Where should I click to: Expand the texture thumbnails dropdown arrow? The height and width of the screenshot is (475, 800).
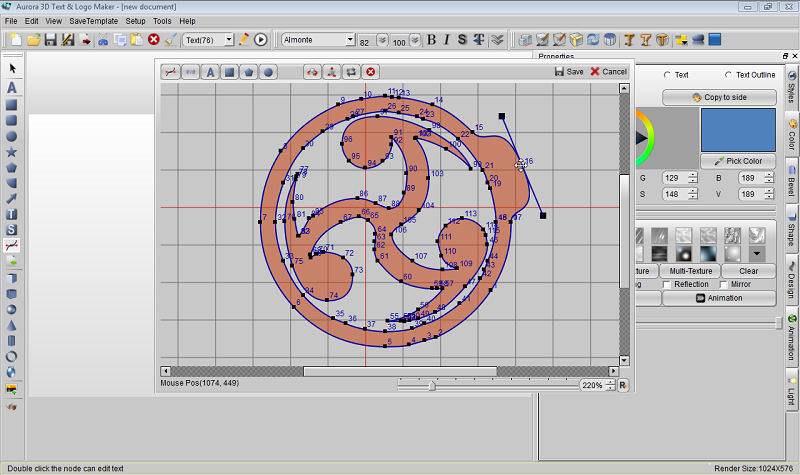757,254
